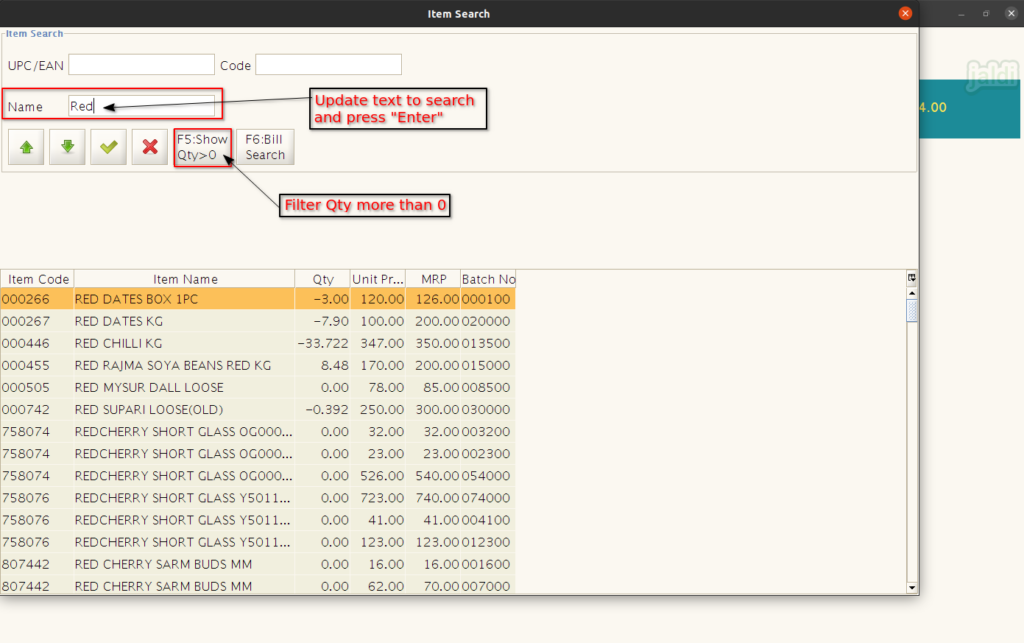The width and height of the screenshot is (1024, 643).
Task: Click the scrollbar down arrow
Action: 912,588
